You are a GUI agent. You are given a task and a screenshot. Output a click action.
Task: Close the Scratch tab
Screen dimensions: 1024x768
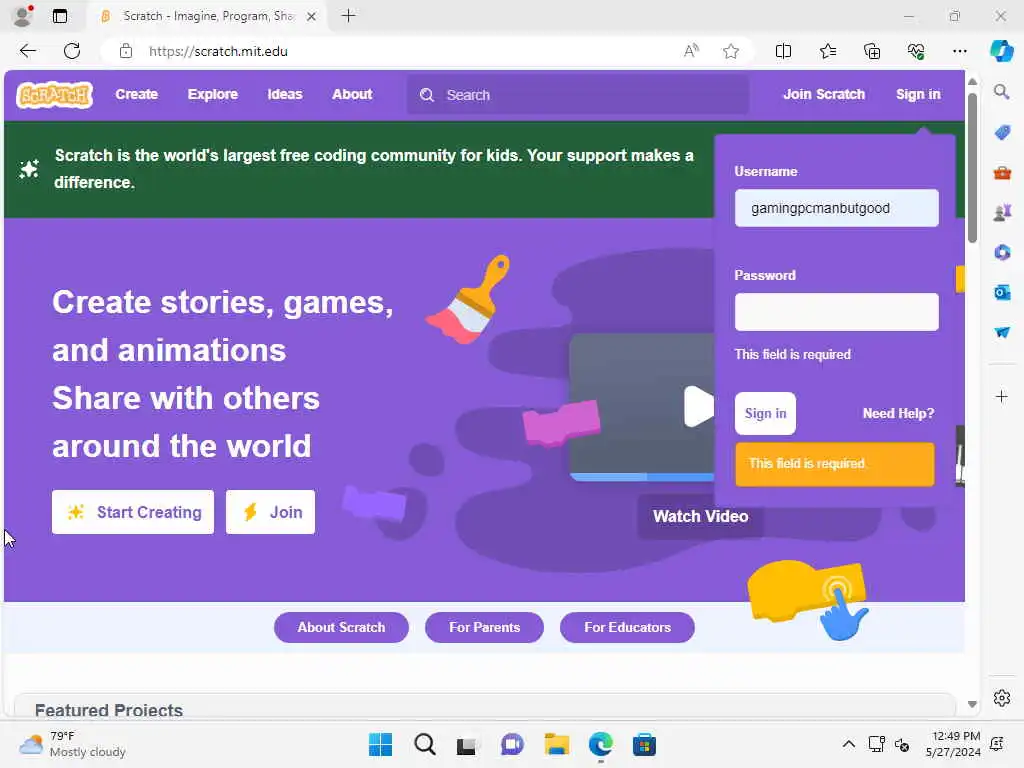click(x=312, y=16)
